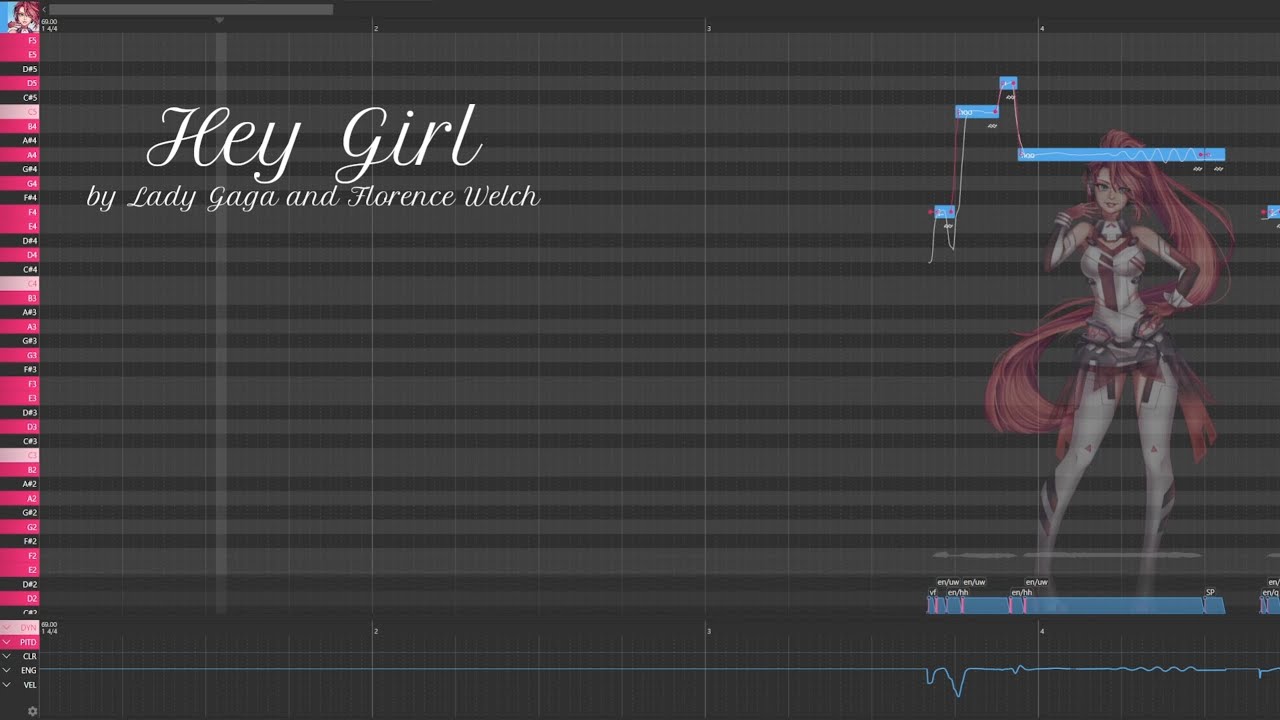Click the G3 piano key
Image resolution: width=1280 pixels, height=720 pixels.
point(20,355)
